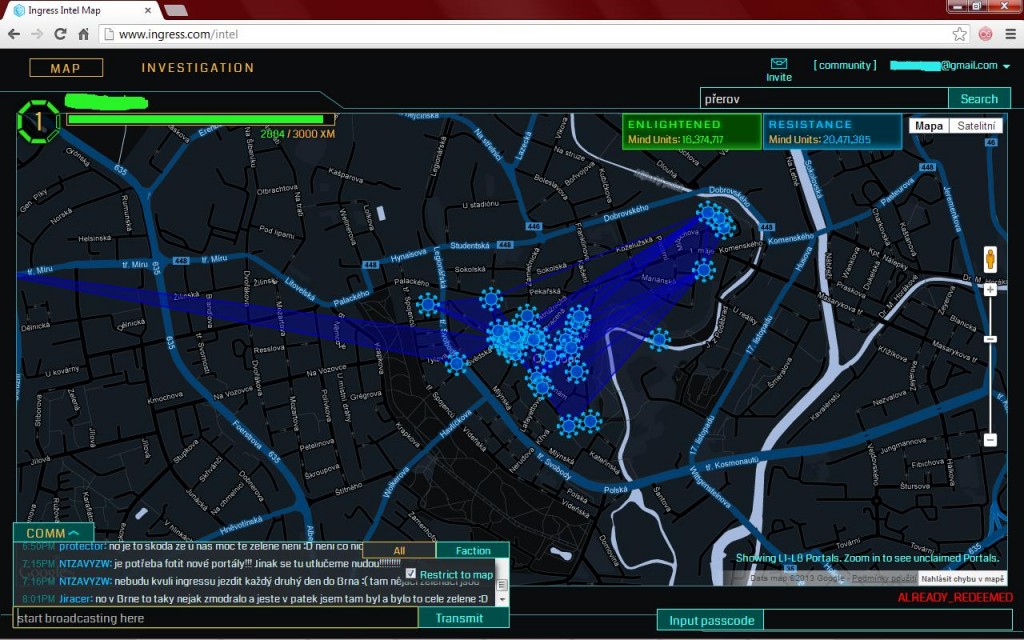
Task: Select the Street View pegman icon
Action: click(x=990, y=260)
